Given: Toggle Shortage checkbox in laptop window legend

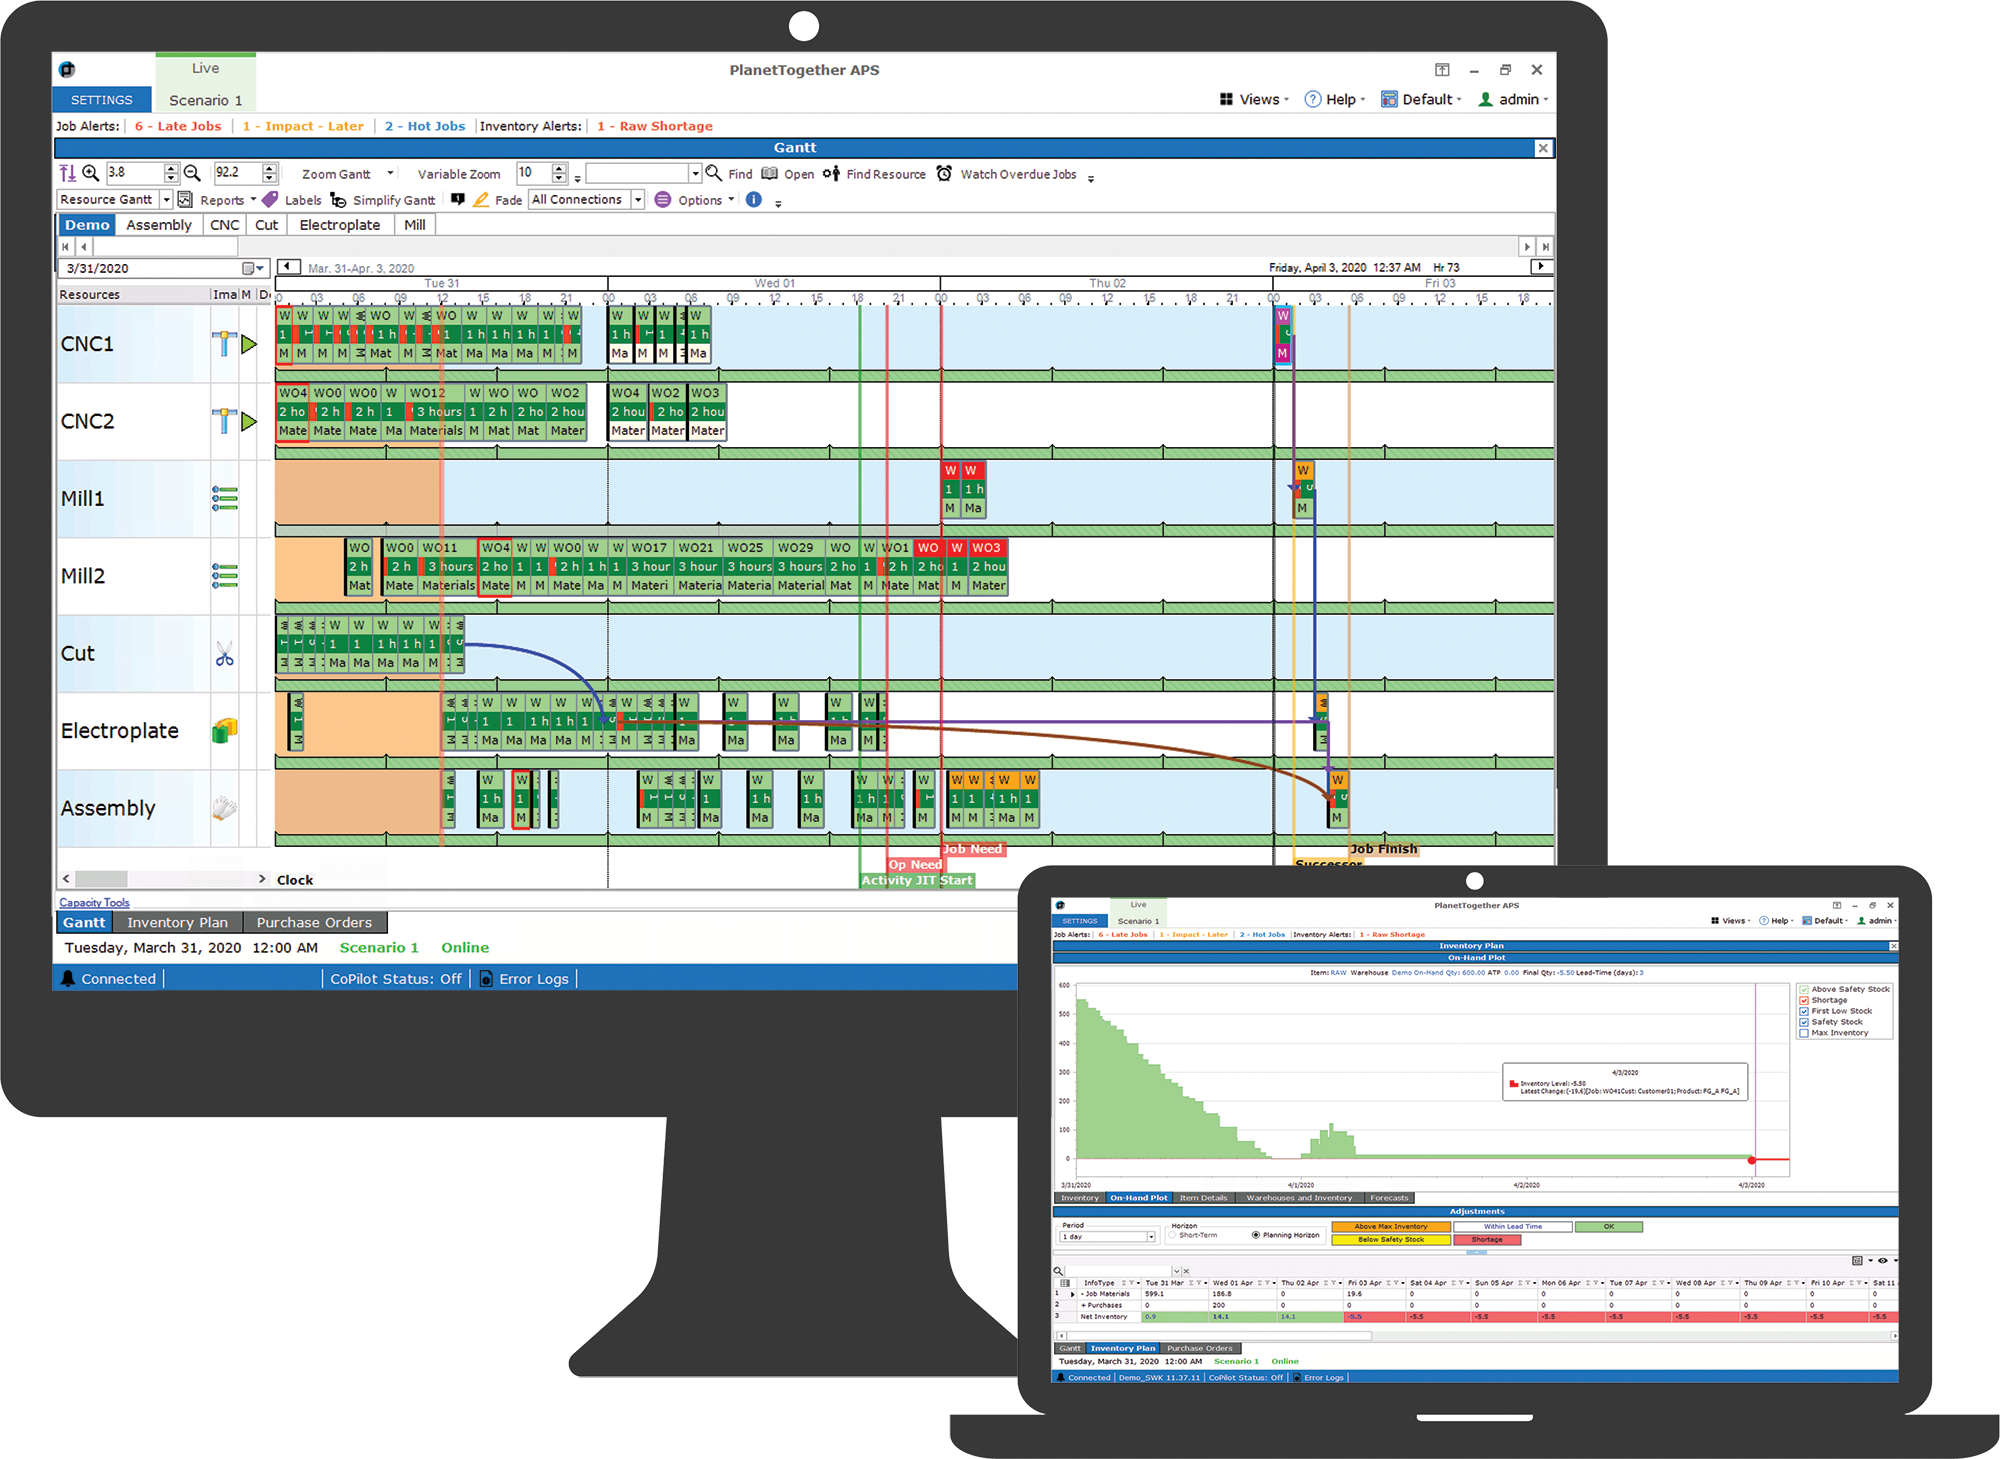Looking at the screenshot, I should [1804, 1000].
